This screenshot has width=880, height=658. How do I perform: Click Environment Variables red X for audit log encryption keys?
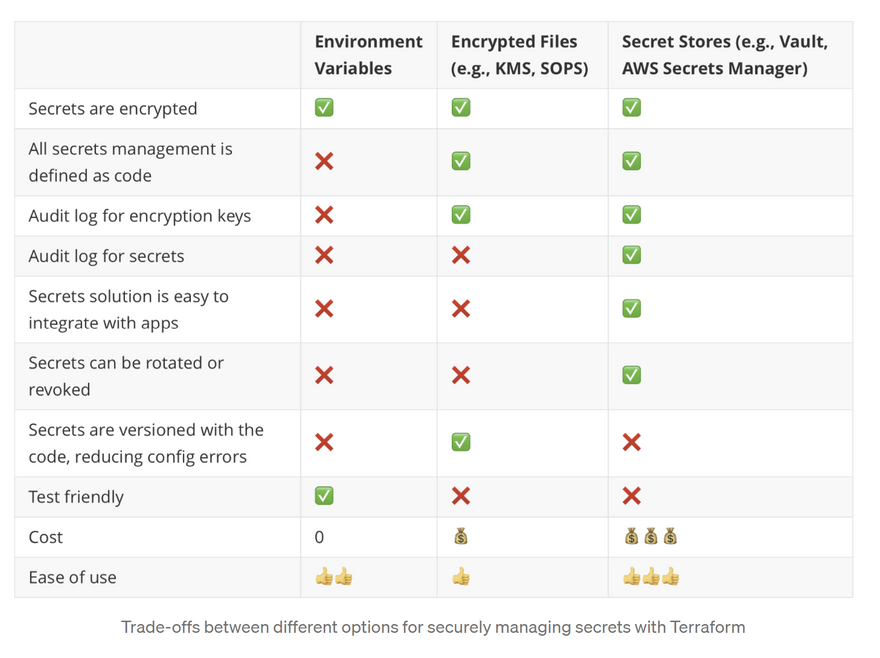click(x=324, y=215)
